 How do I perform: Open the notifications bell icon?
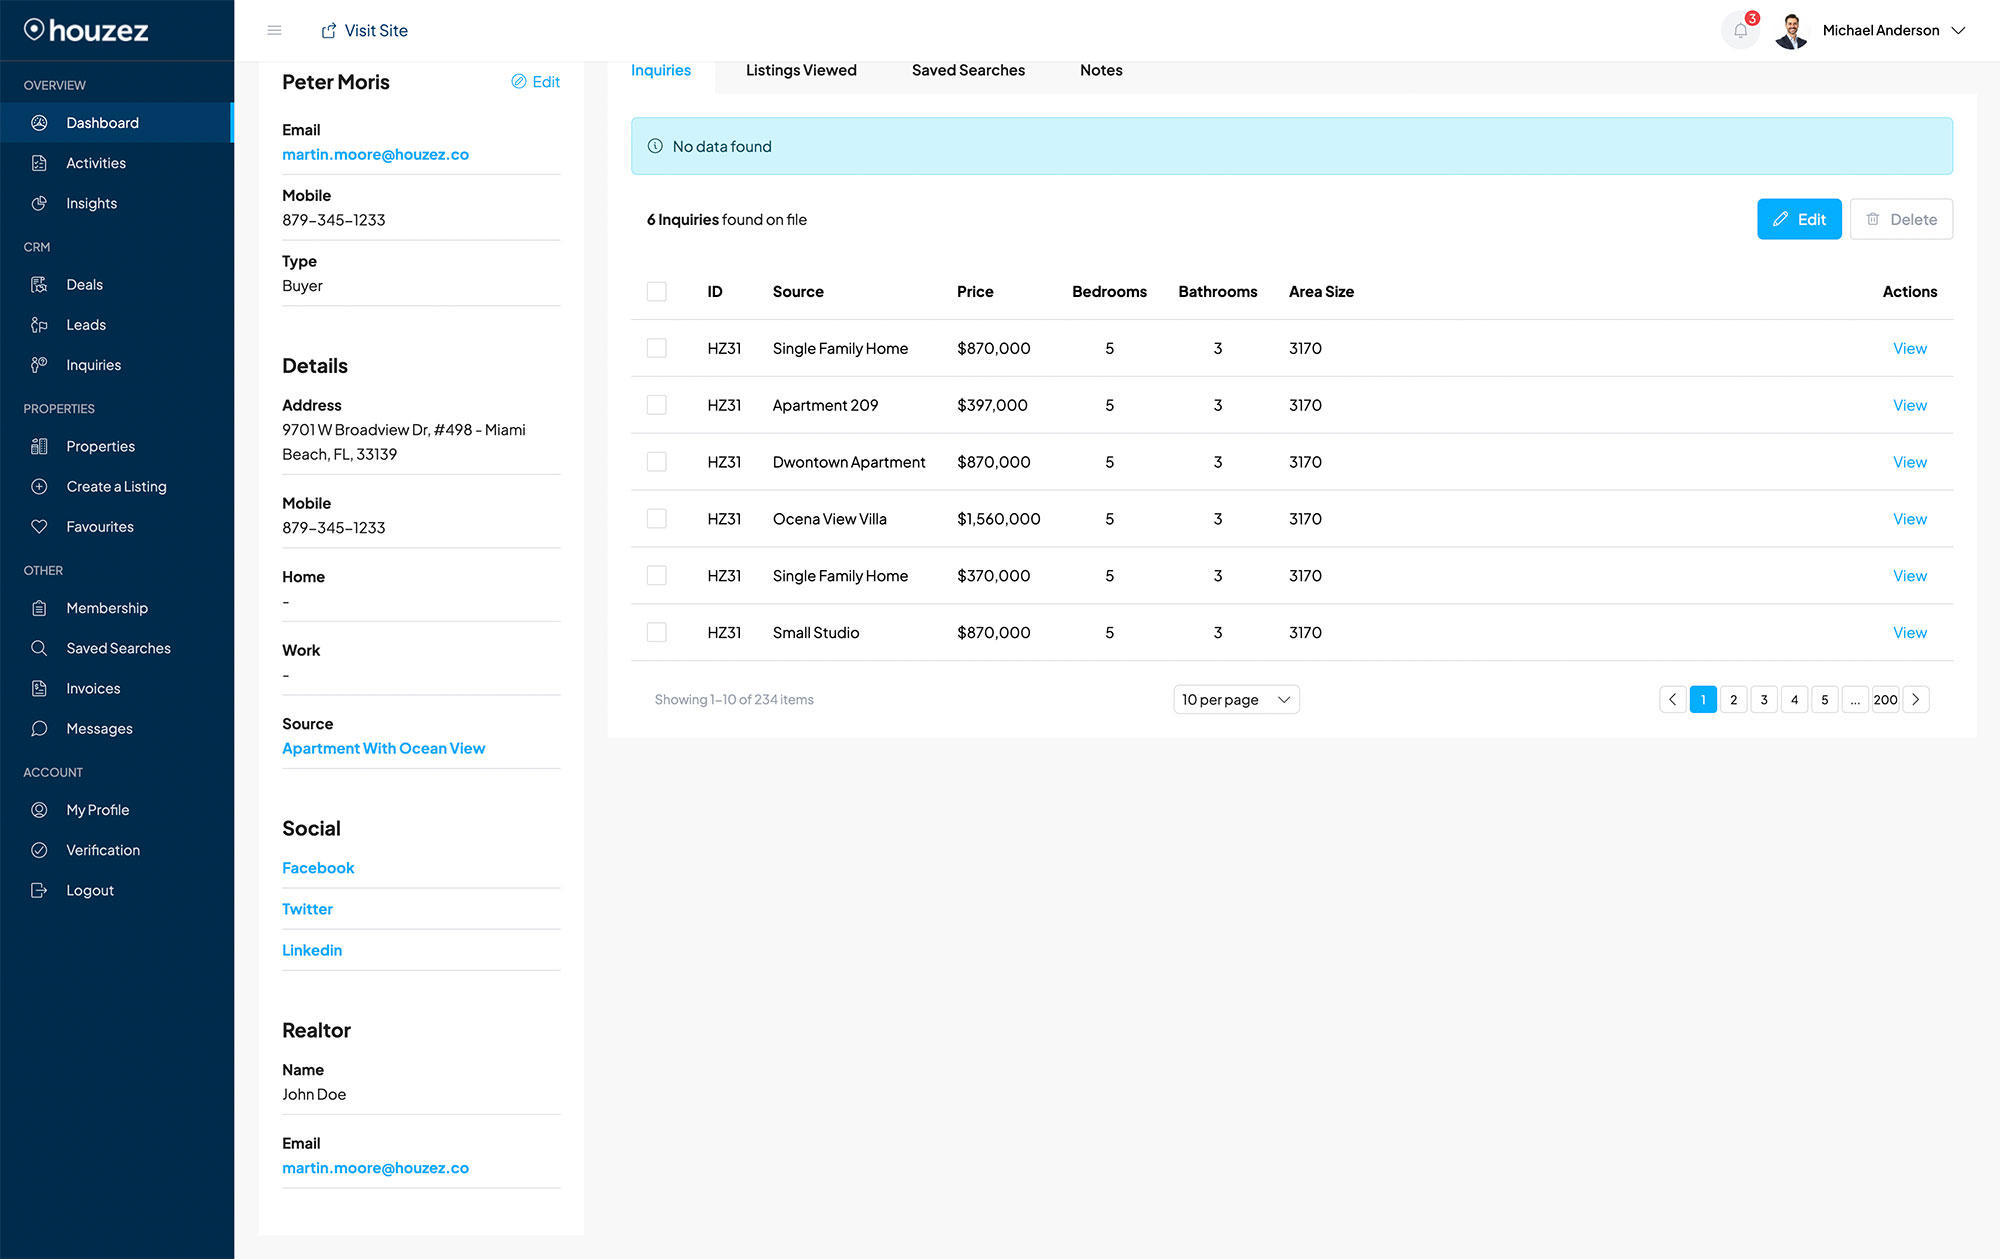(x=1740, y=31)
